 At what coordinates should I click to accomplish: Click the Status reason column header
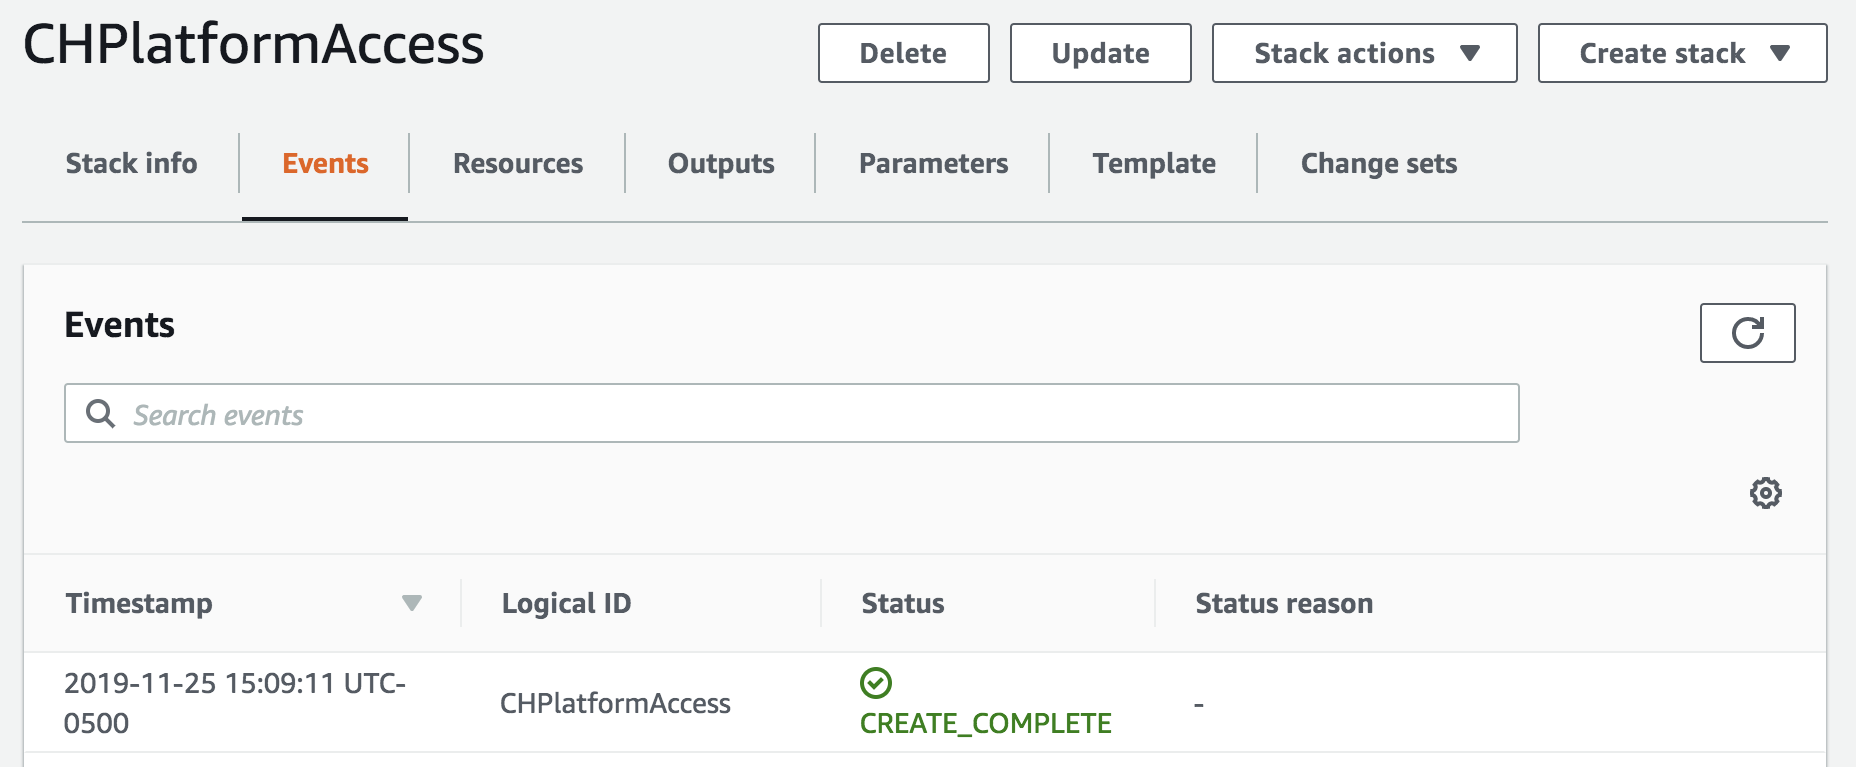[1284, 603]
